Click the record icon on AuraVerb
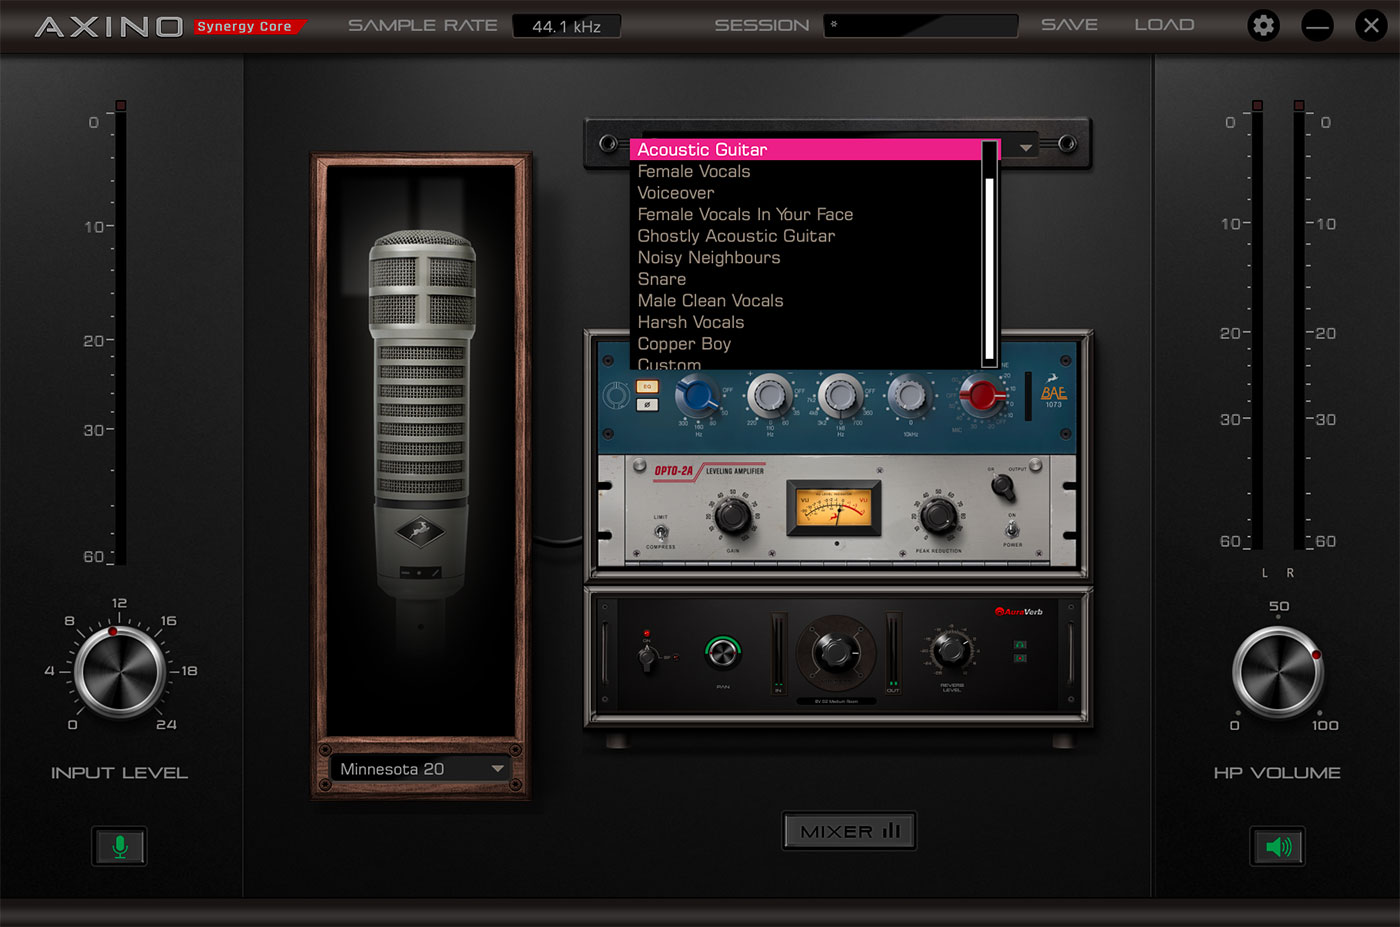1400x927 pixels. coord(1019,659)
